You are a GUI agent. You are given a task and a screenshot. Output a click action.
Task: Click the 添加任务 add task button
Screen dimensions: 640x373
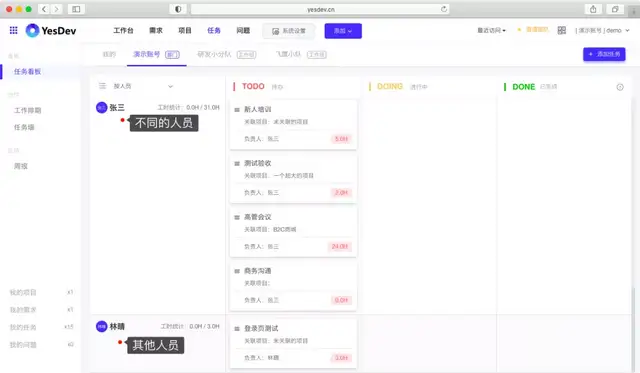click(x=604, y=54)
